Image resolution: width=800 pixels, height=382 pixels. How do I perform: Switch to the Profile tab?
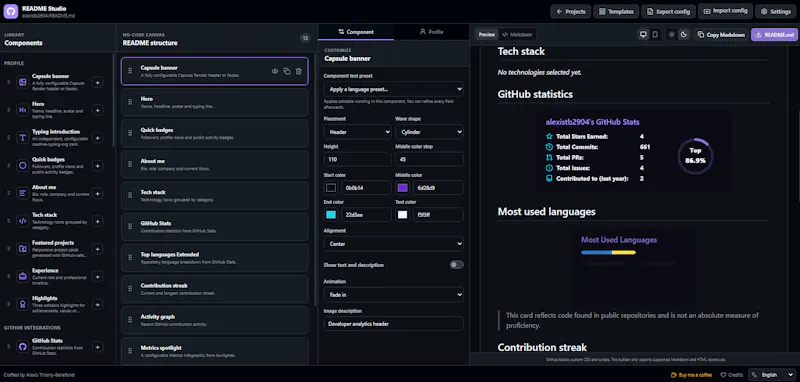click(431, 32)
